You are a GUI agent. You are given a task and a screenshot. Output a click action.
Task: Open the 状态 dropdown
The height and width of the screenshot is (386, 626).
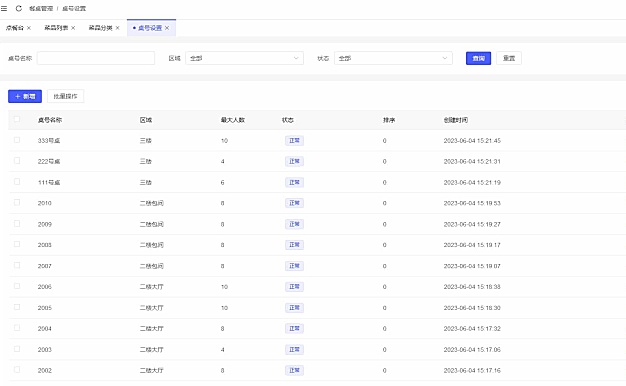tap(393, 58)
